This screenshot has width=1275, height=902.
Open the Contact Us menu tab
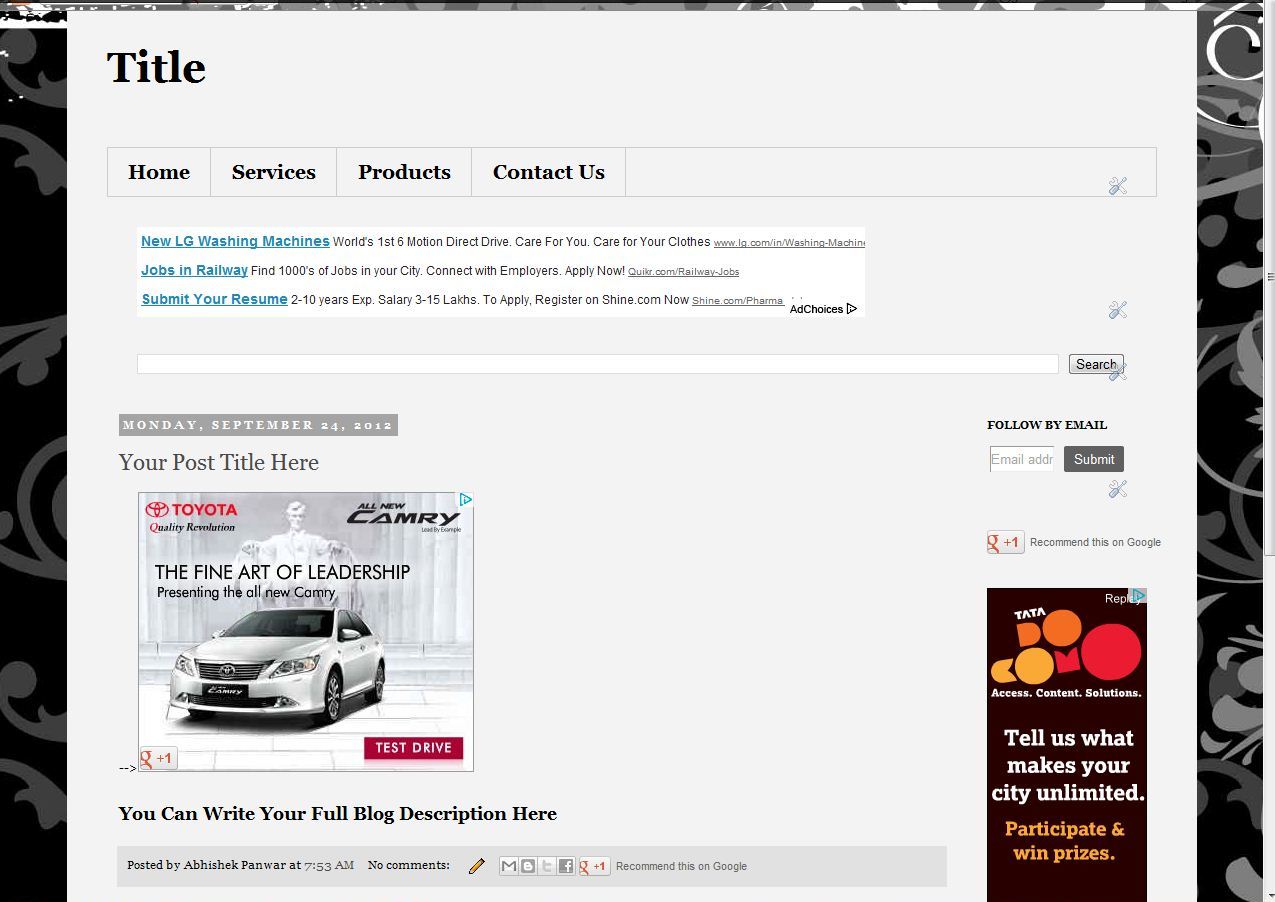548,172
